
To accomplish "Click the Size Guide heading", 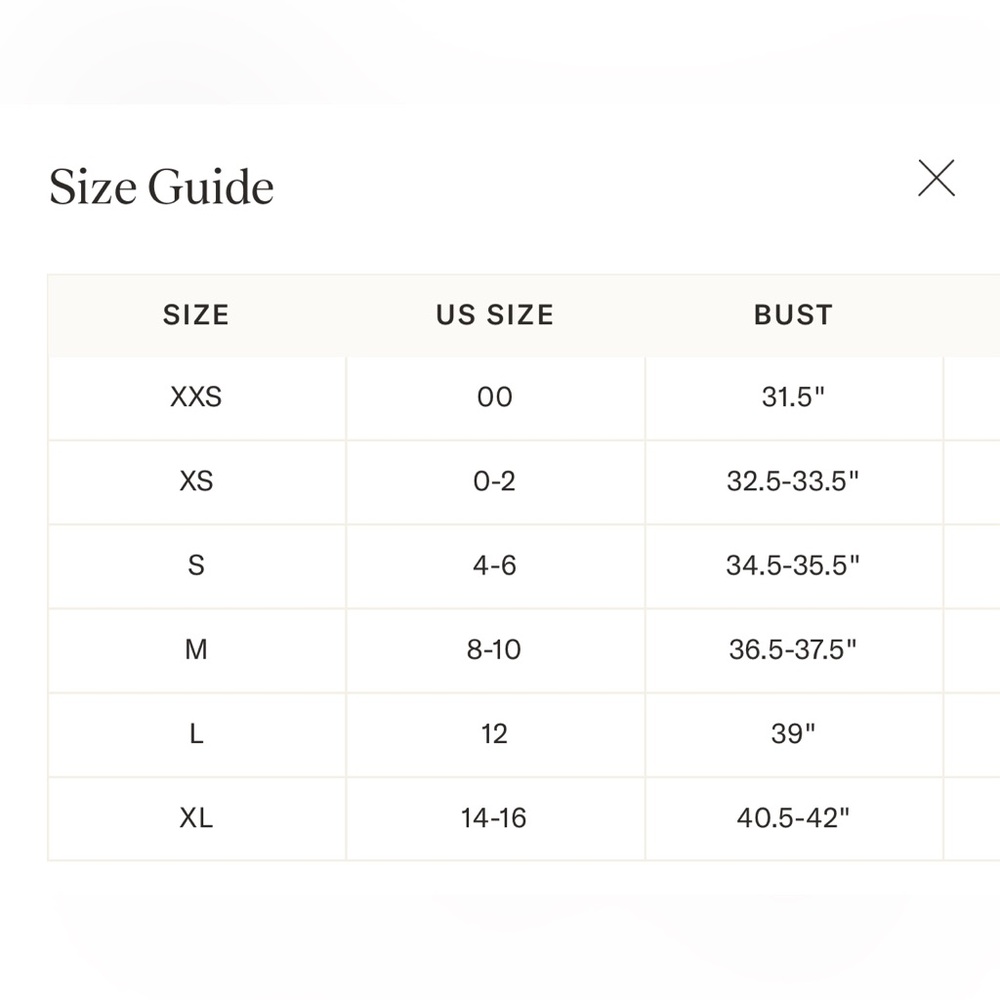I will [x=161, y=187].
